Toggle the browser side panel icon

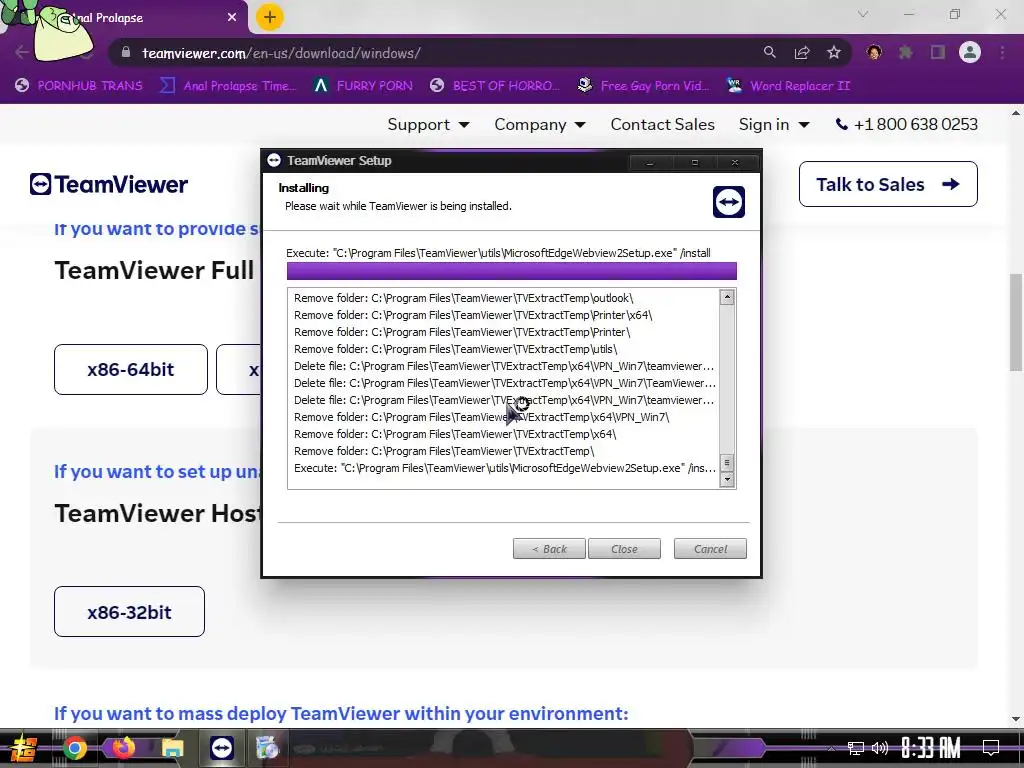(x=938, y=53)
